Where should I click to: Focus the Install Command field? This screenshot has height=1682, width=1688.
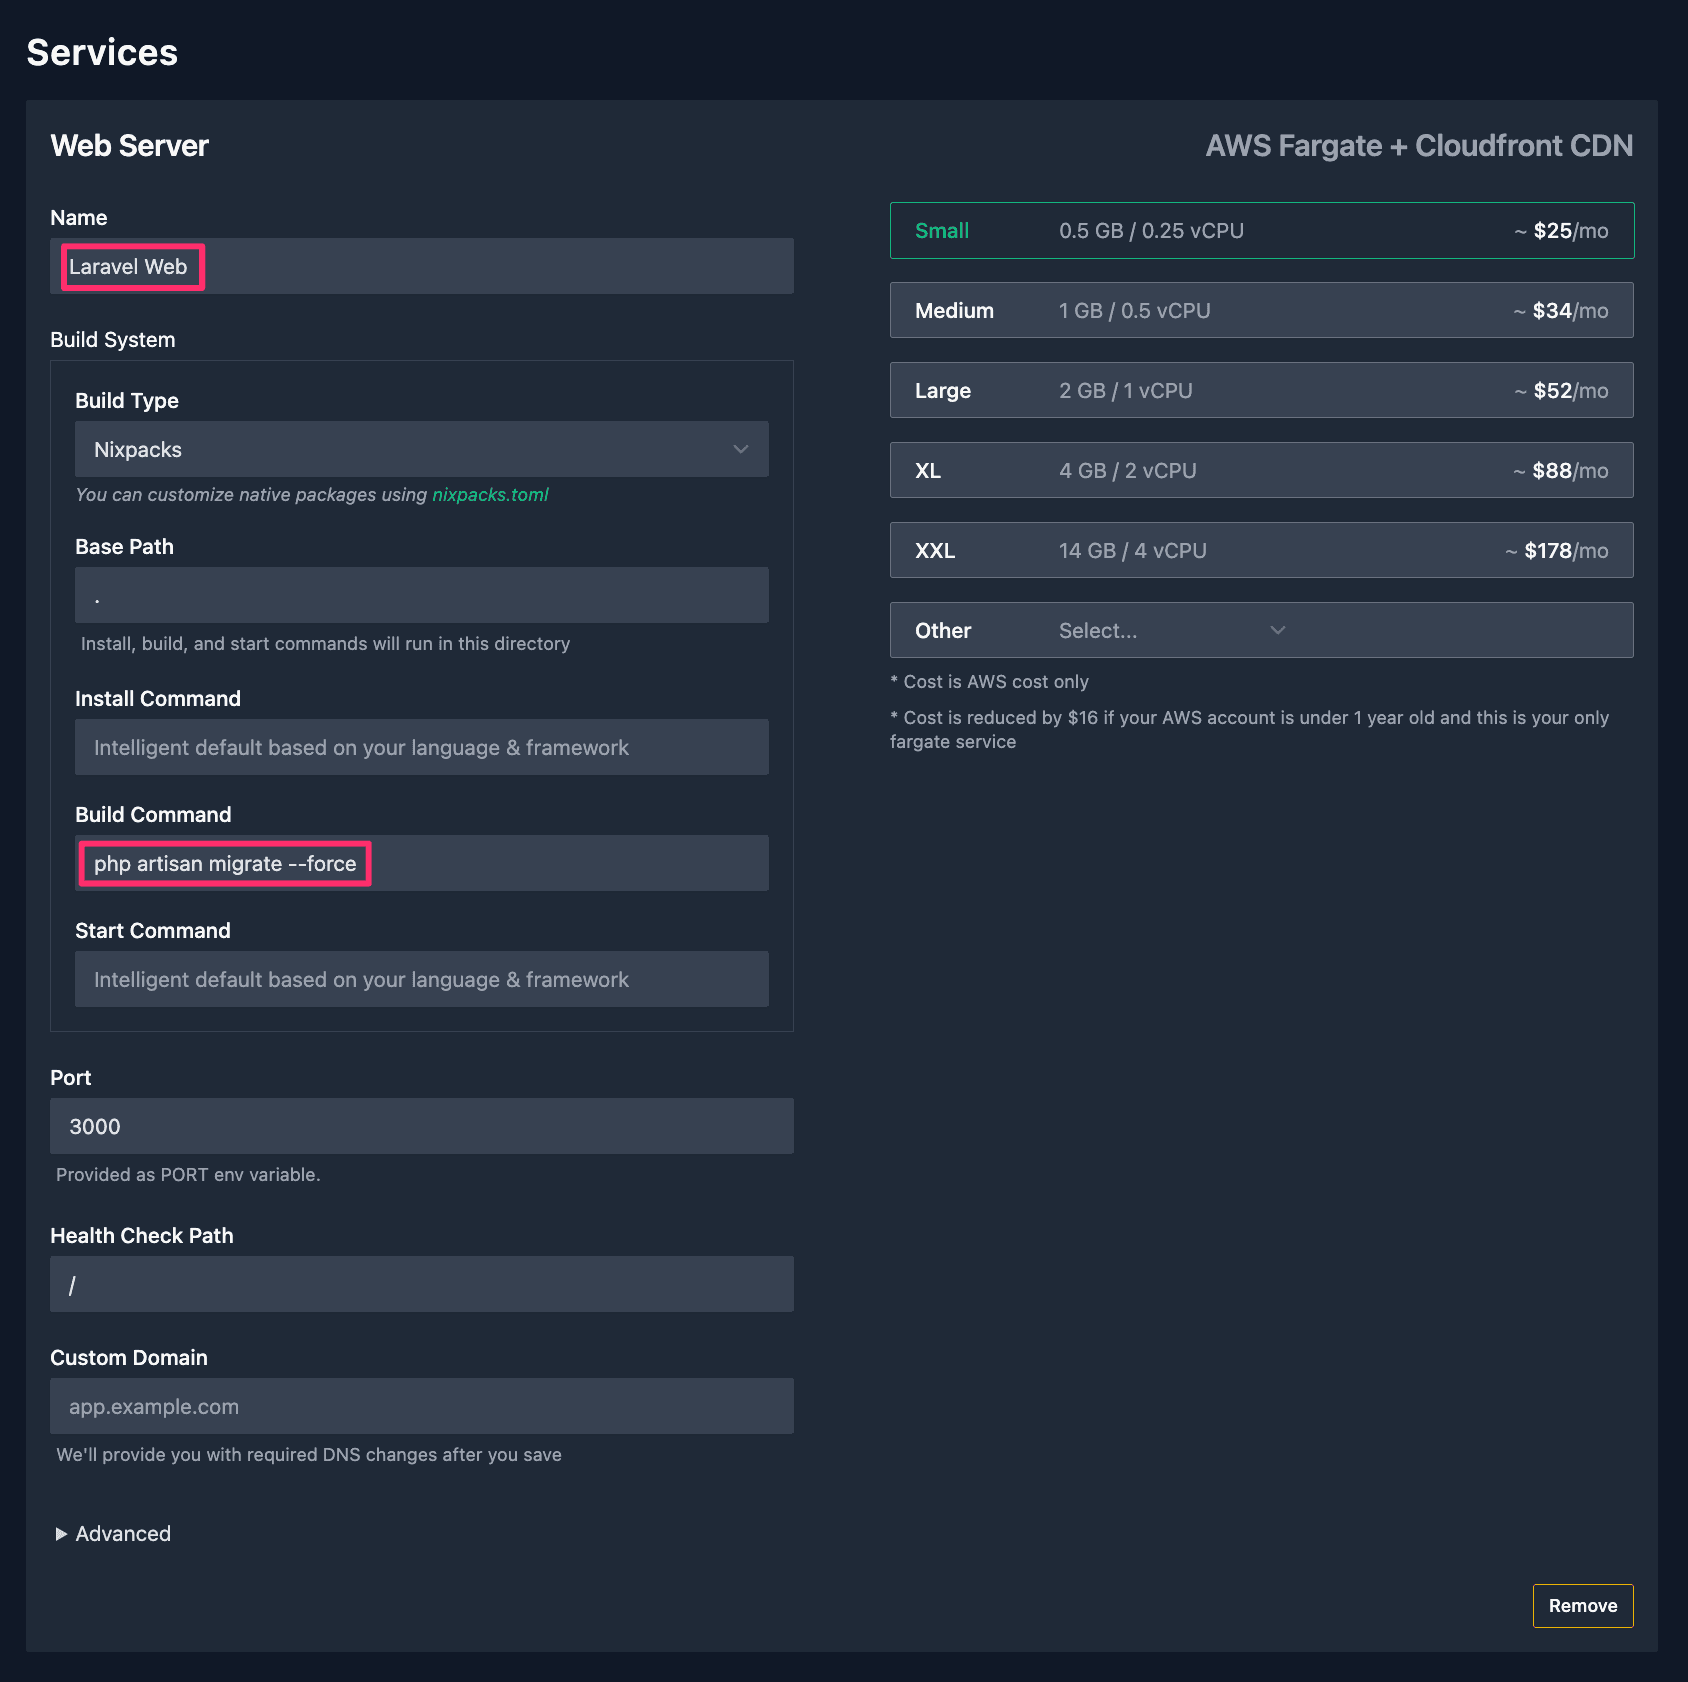point(422,747)
